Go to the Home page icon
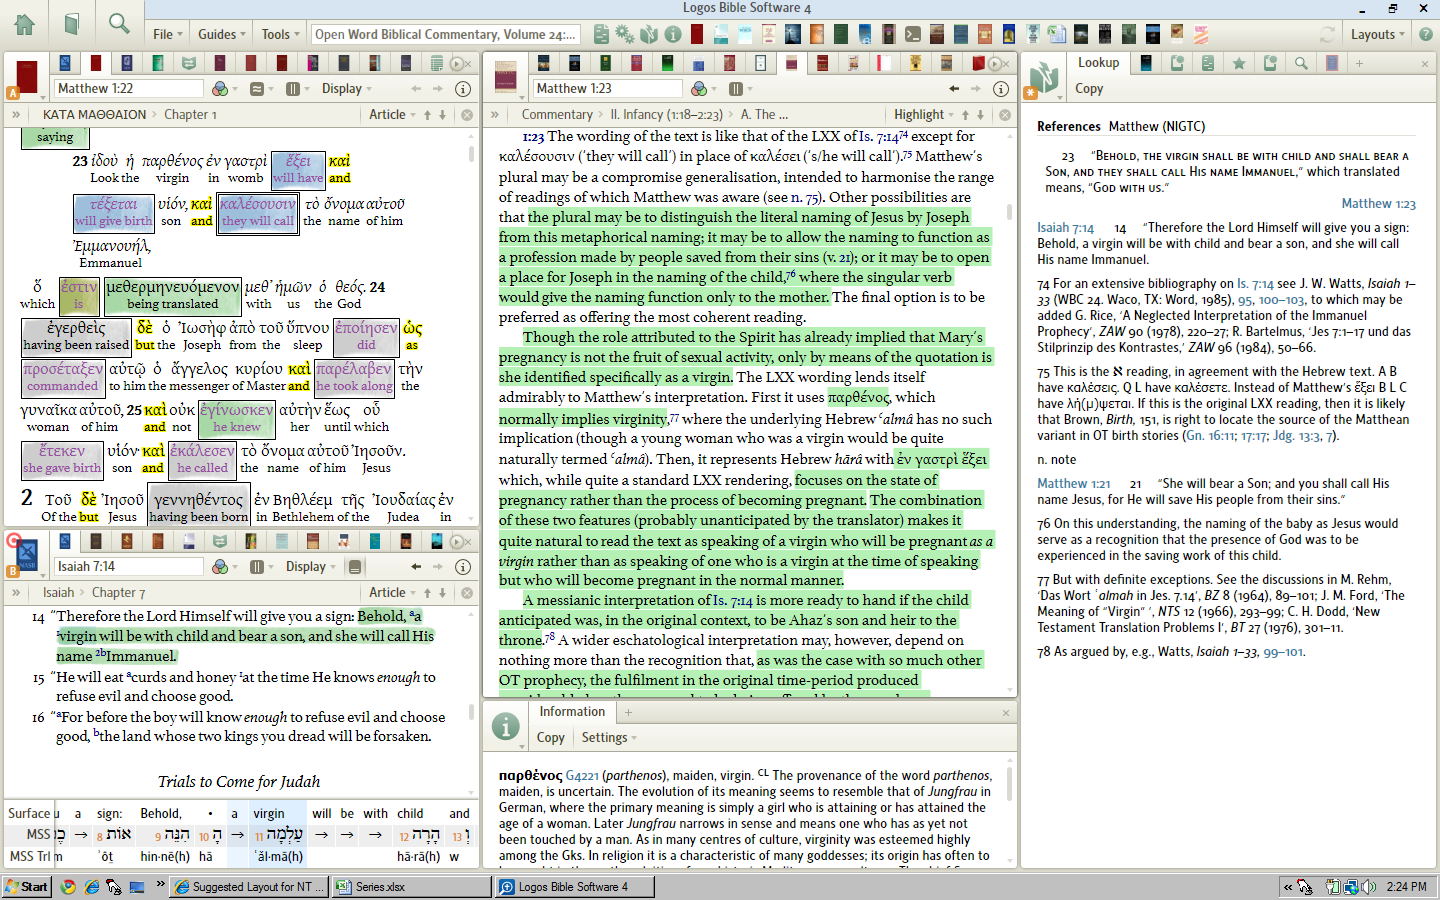1440x900 pixels. click(24, 24)
